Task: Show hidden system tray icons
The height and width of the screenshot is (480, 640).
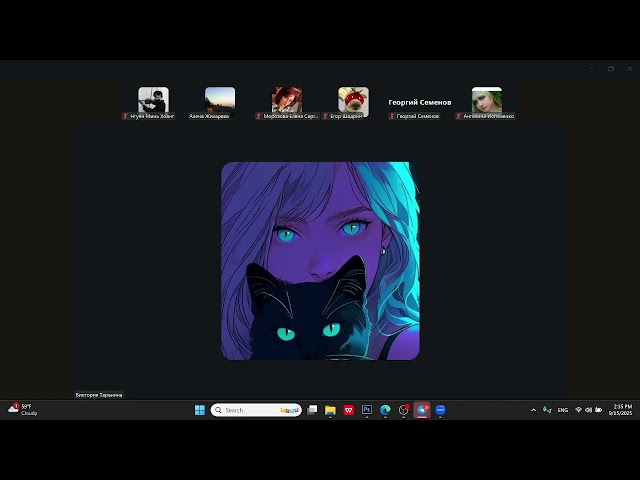Action: pos(533,410)
